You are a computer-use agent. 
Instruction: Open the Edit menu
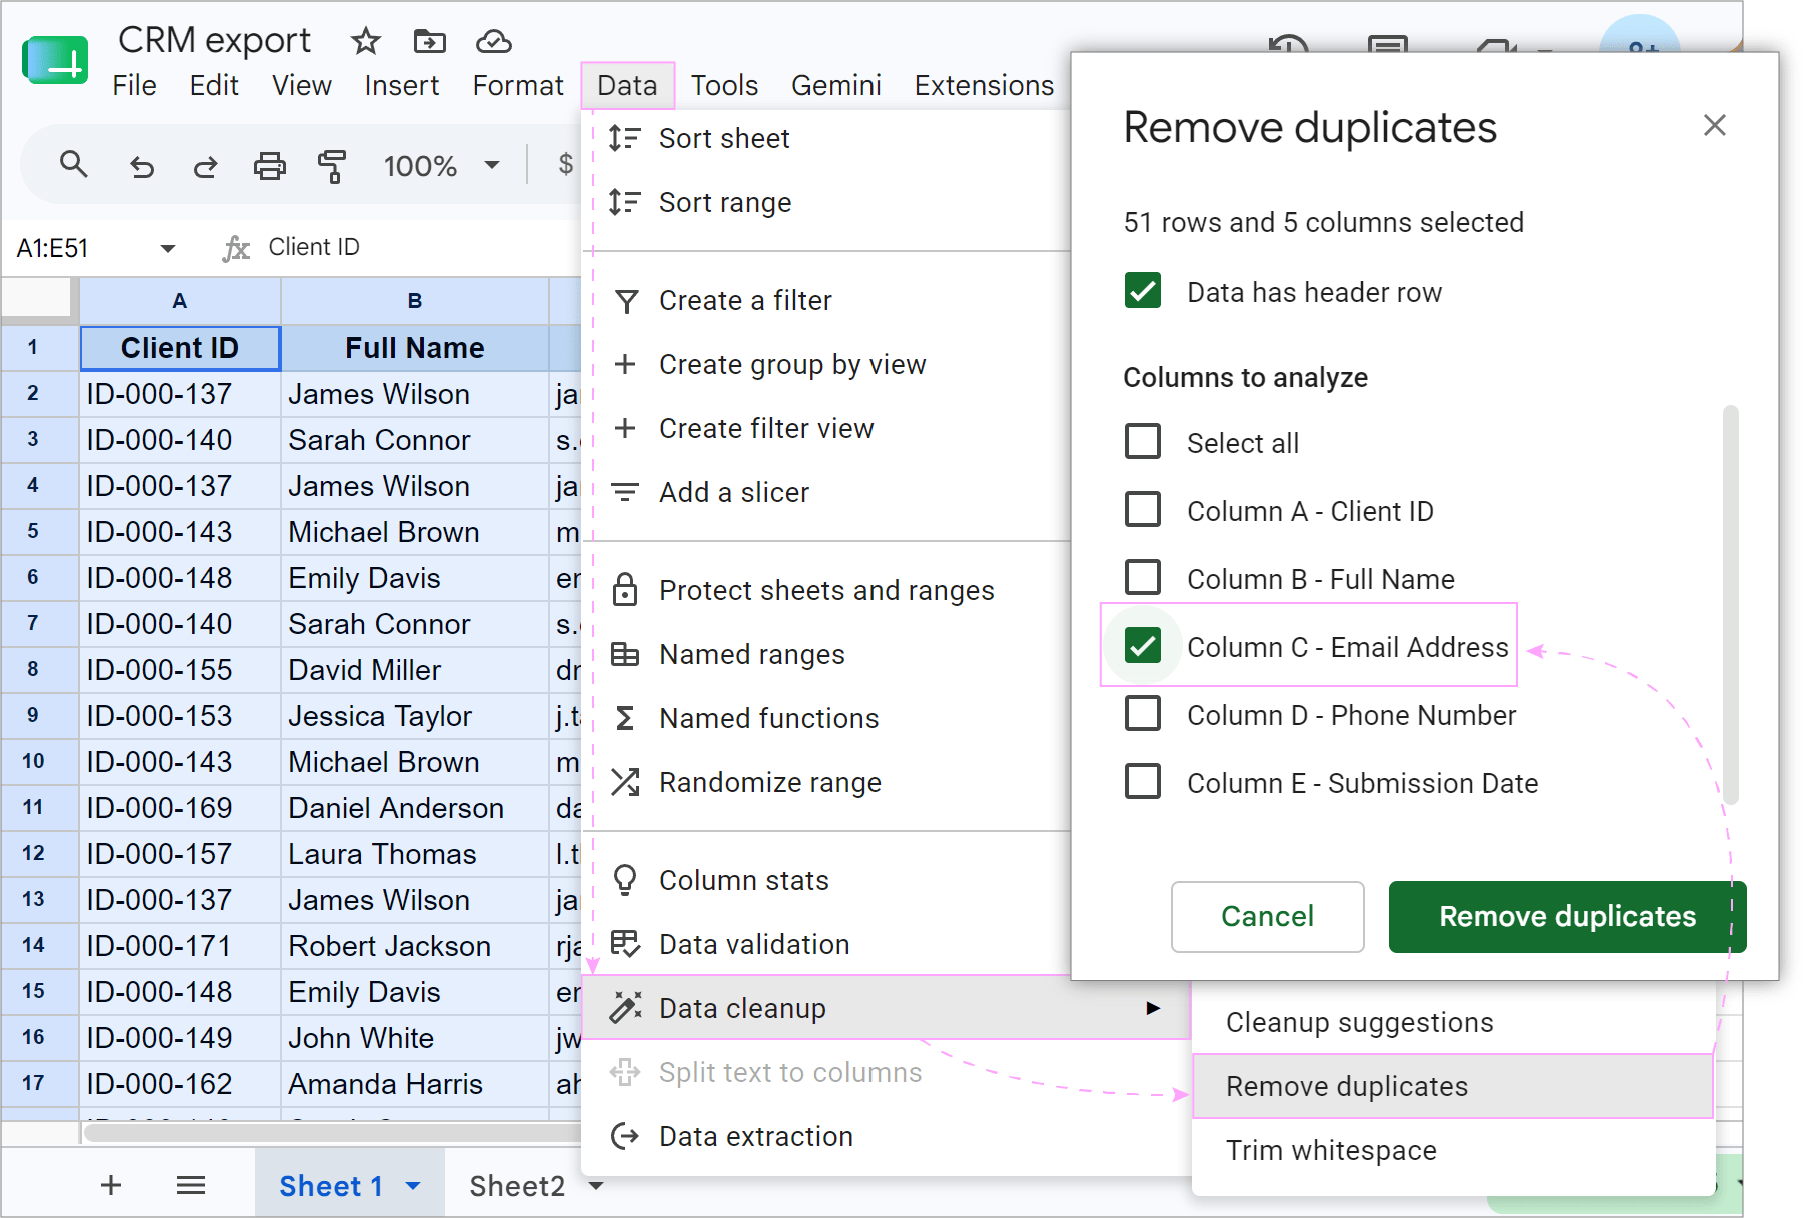[214, 86]
